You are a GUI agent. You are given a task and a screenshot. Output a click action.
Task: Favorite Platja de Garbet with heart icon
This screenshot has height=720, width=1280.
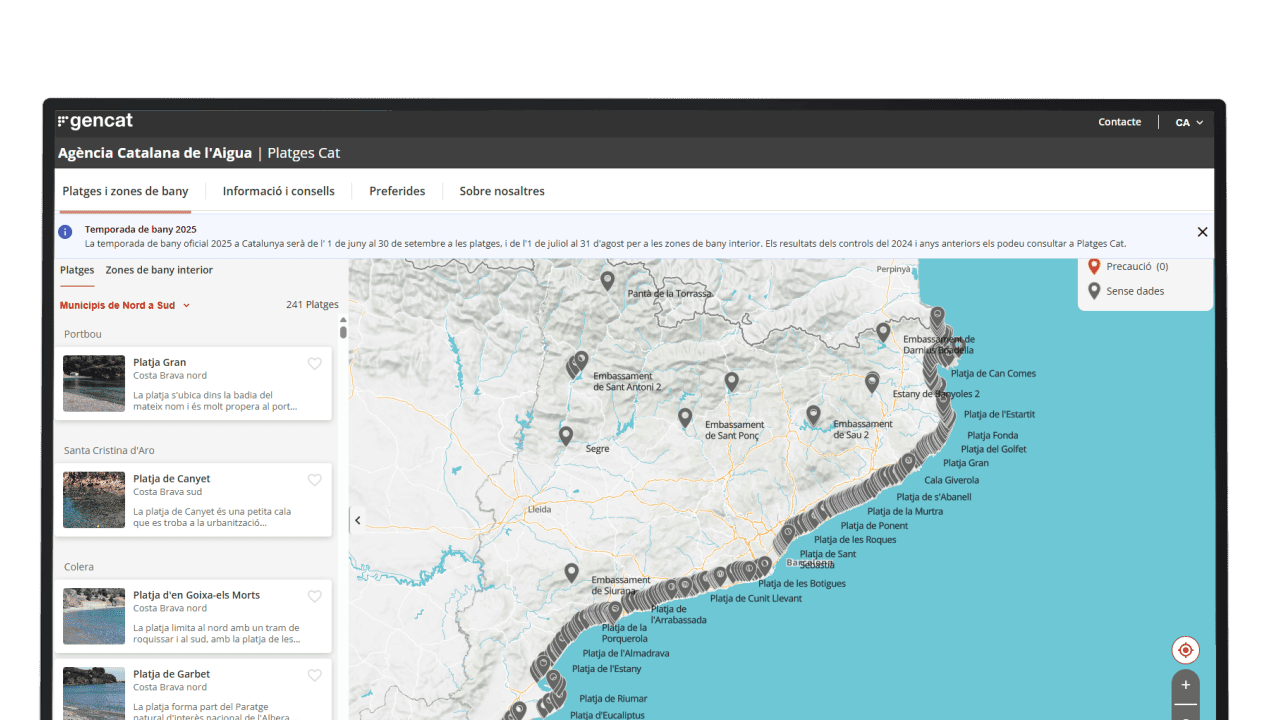314,675
